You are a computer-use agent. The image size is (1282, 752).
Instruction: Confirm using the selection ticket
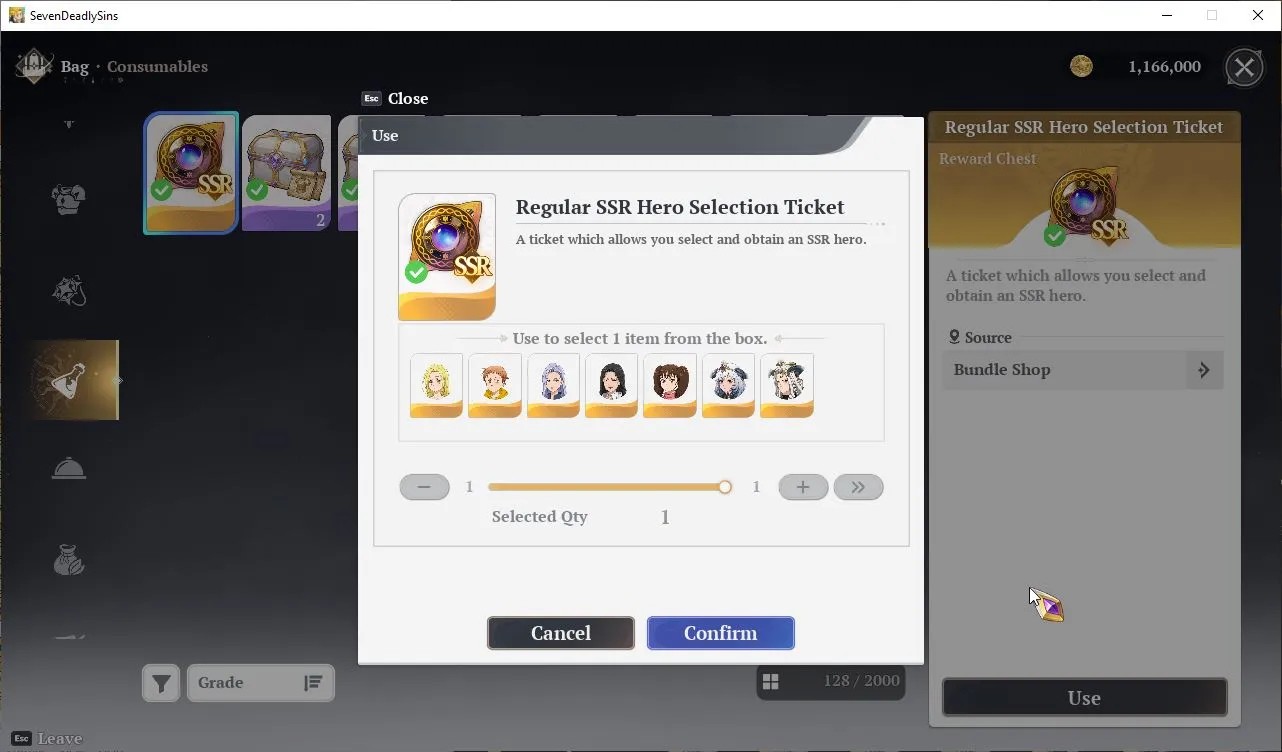(721, 633)
